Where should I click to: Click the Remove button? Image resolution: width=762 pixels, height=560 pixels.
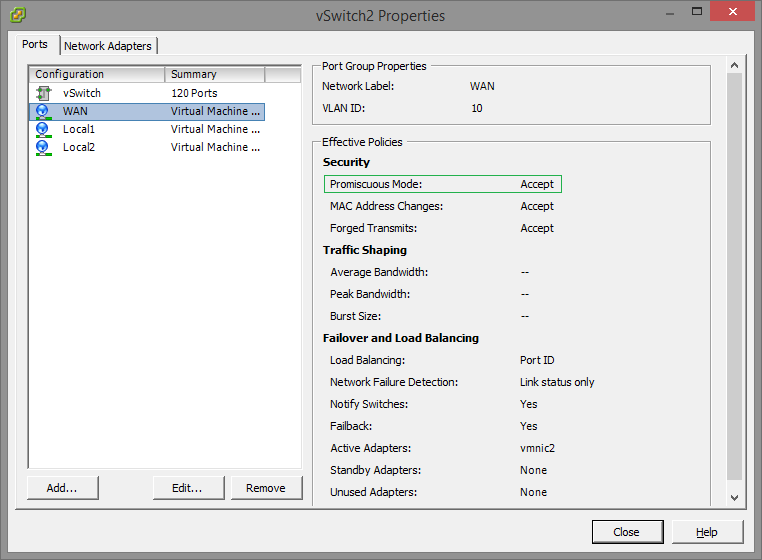pos(266,488)
